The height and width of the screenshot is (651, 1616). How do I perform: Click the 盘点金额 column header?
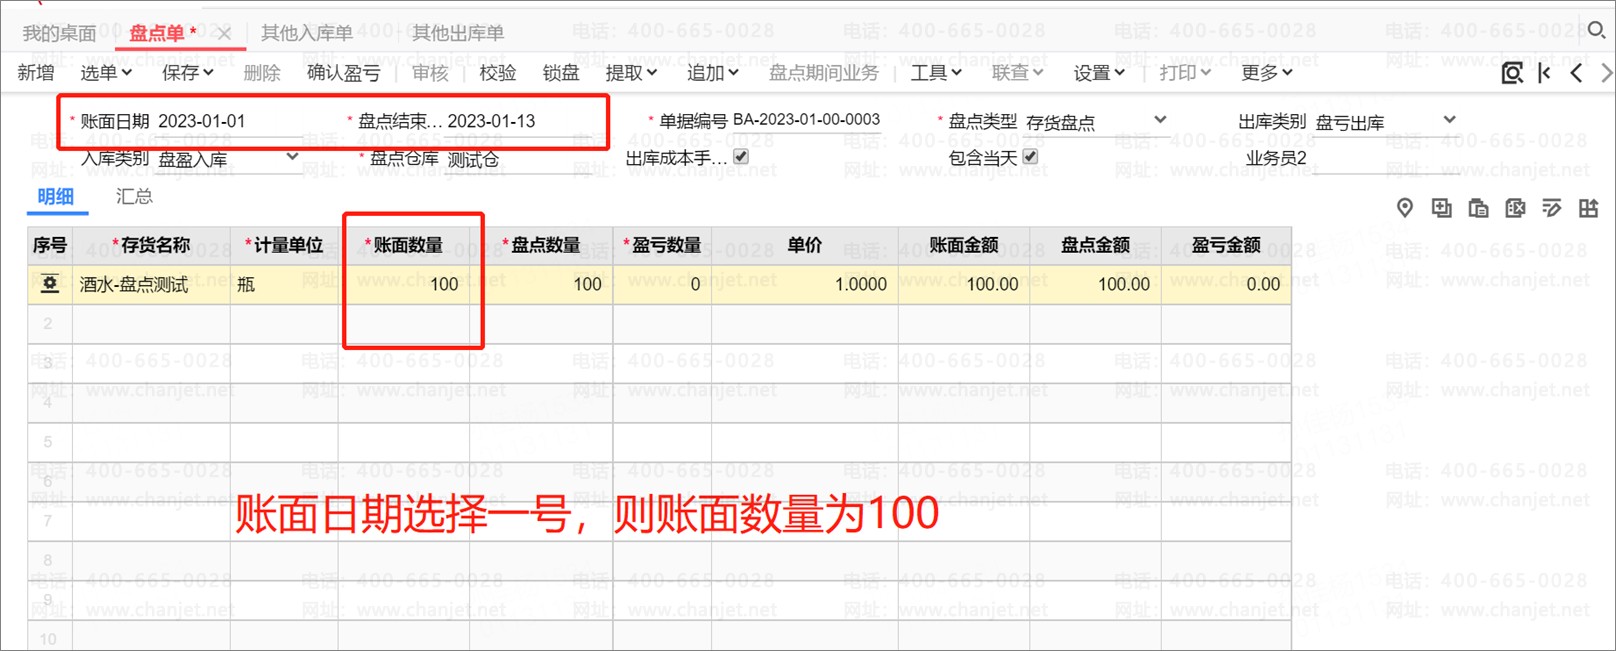click(1095, 245)
